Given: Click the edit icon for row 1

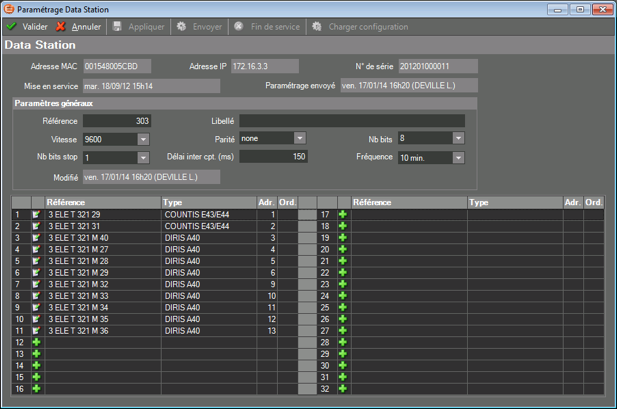Looking at the screenshot, I should click(37, 214).
